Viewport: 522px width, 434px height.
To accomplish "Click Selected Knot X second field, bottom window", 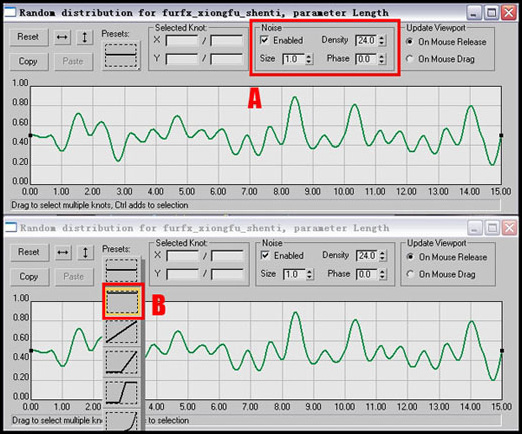I will pos(227,256).
